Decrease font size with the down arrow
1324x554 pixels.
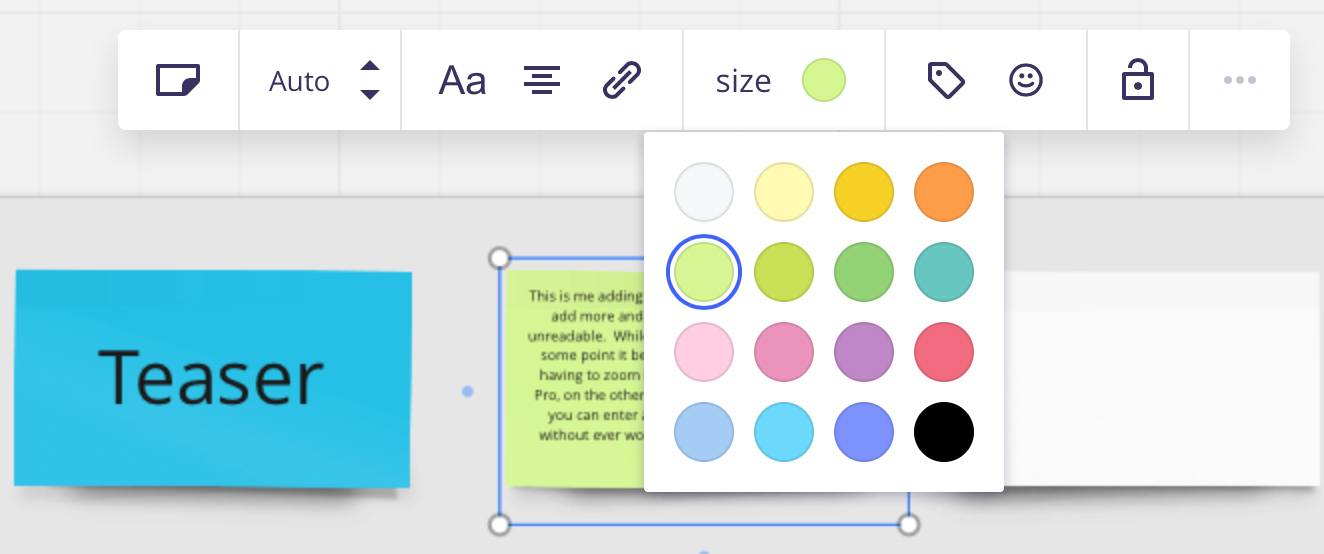[370, 95]
